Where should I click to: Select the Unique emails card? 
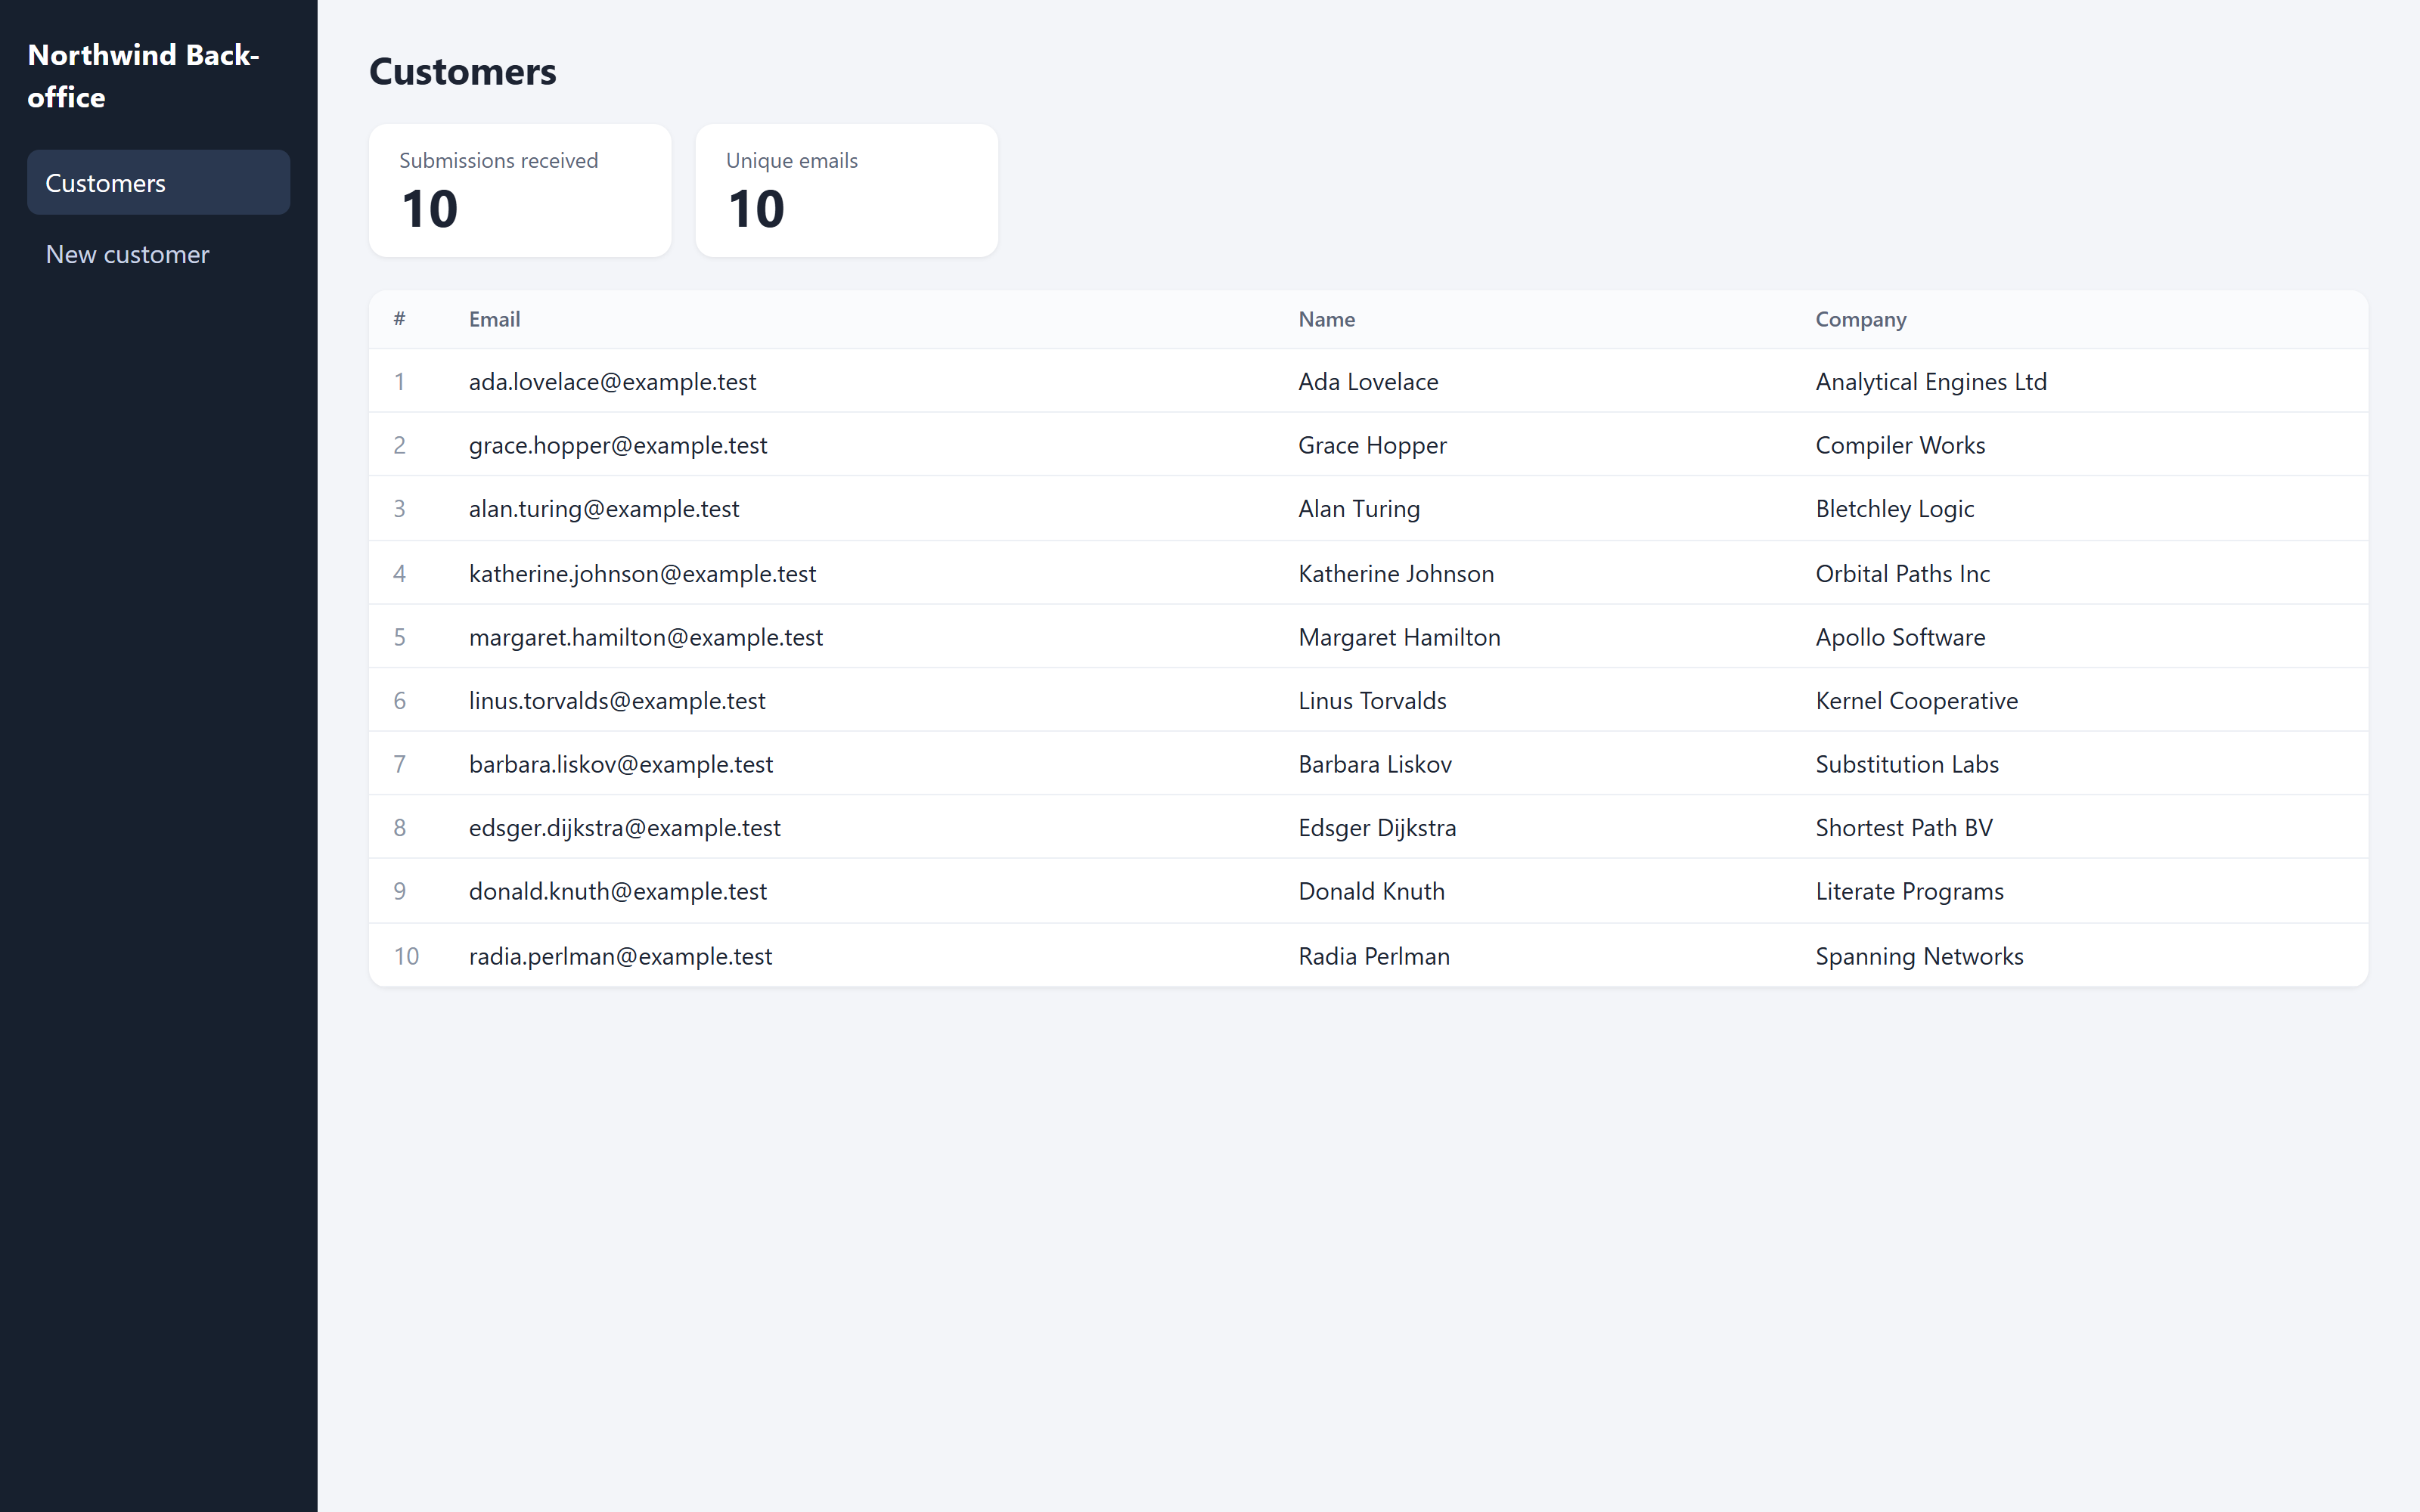[846, 191]
